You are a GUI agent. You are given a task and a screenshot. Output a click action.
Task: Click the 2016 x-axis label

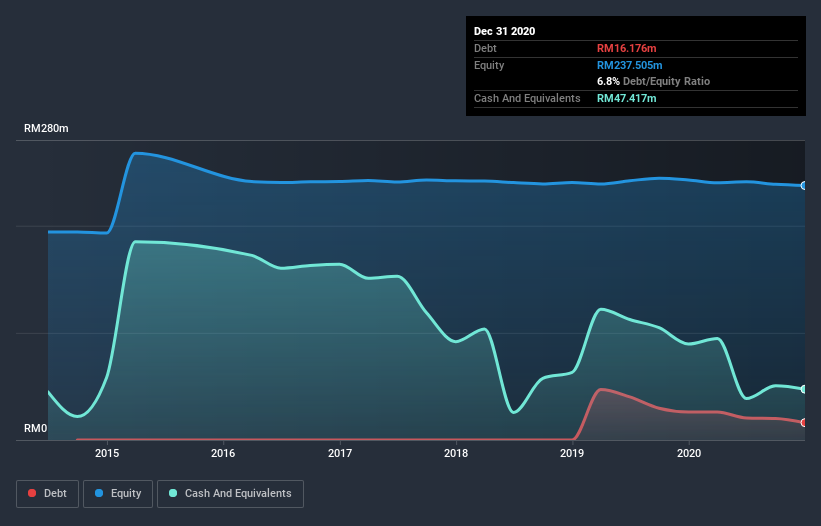pos(223,453)
